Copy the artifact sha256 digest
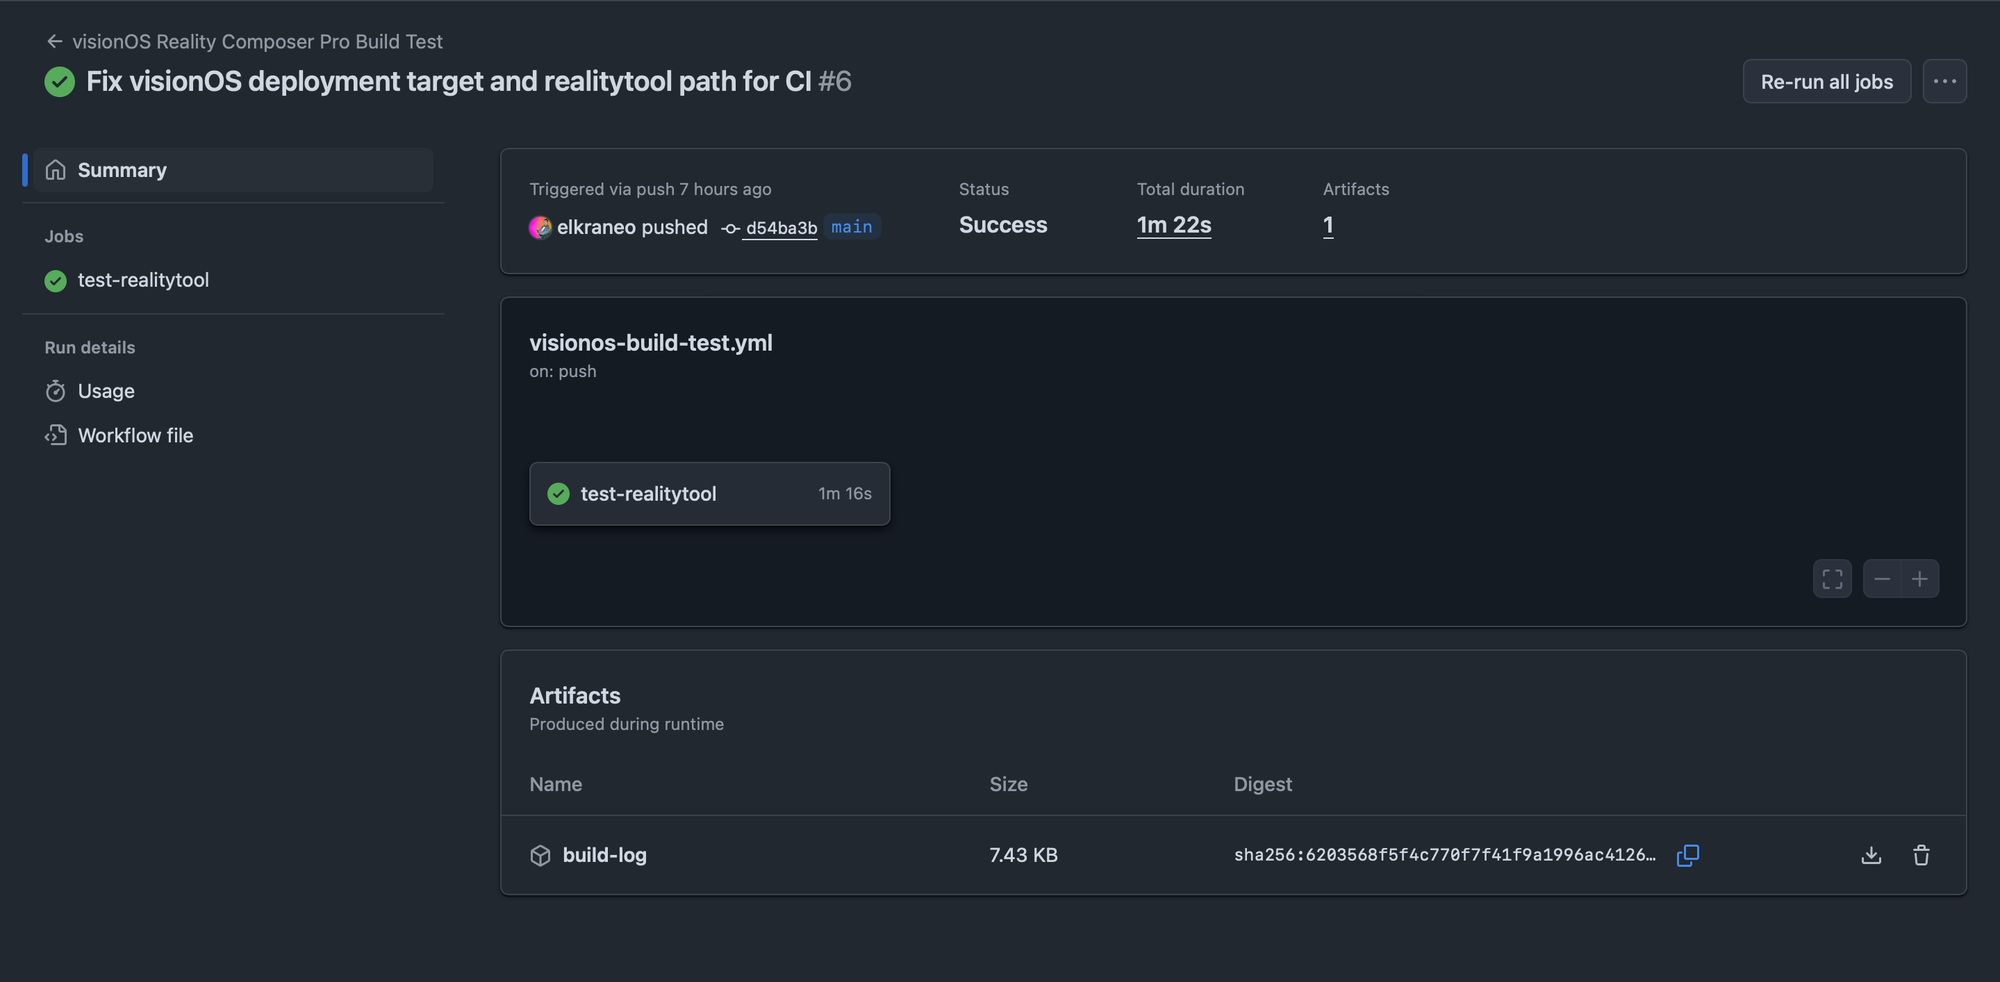2000x982 pixels. 1688,855
